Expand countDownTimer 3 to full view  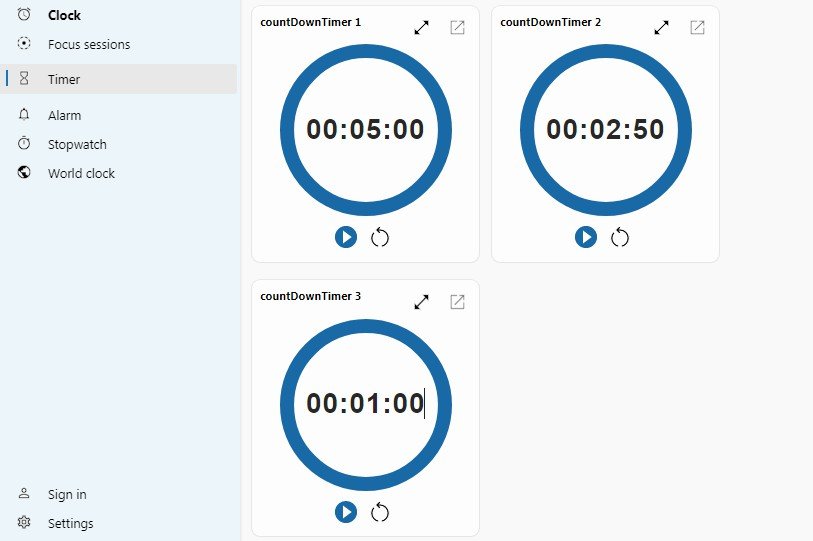(x=422, y=302)
